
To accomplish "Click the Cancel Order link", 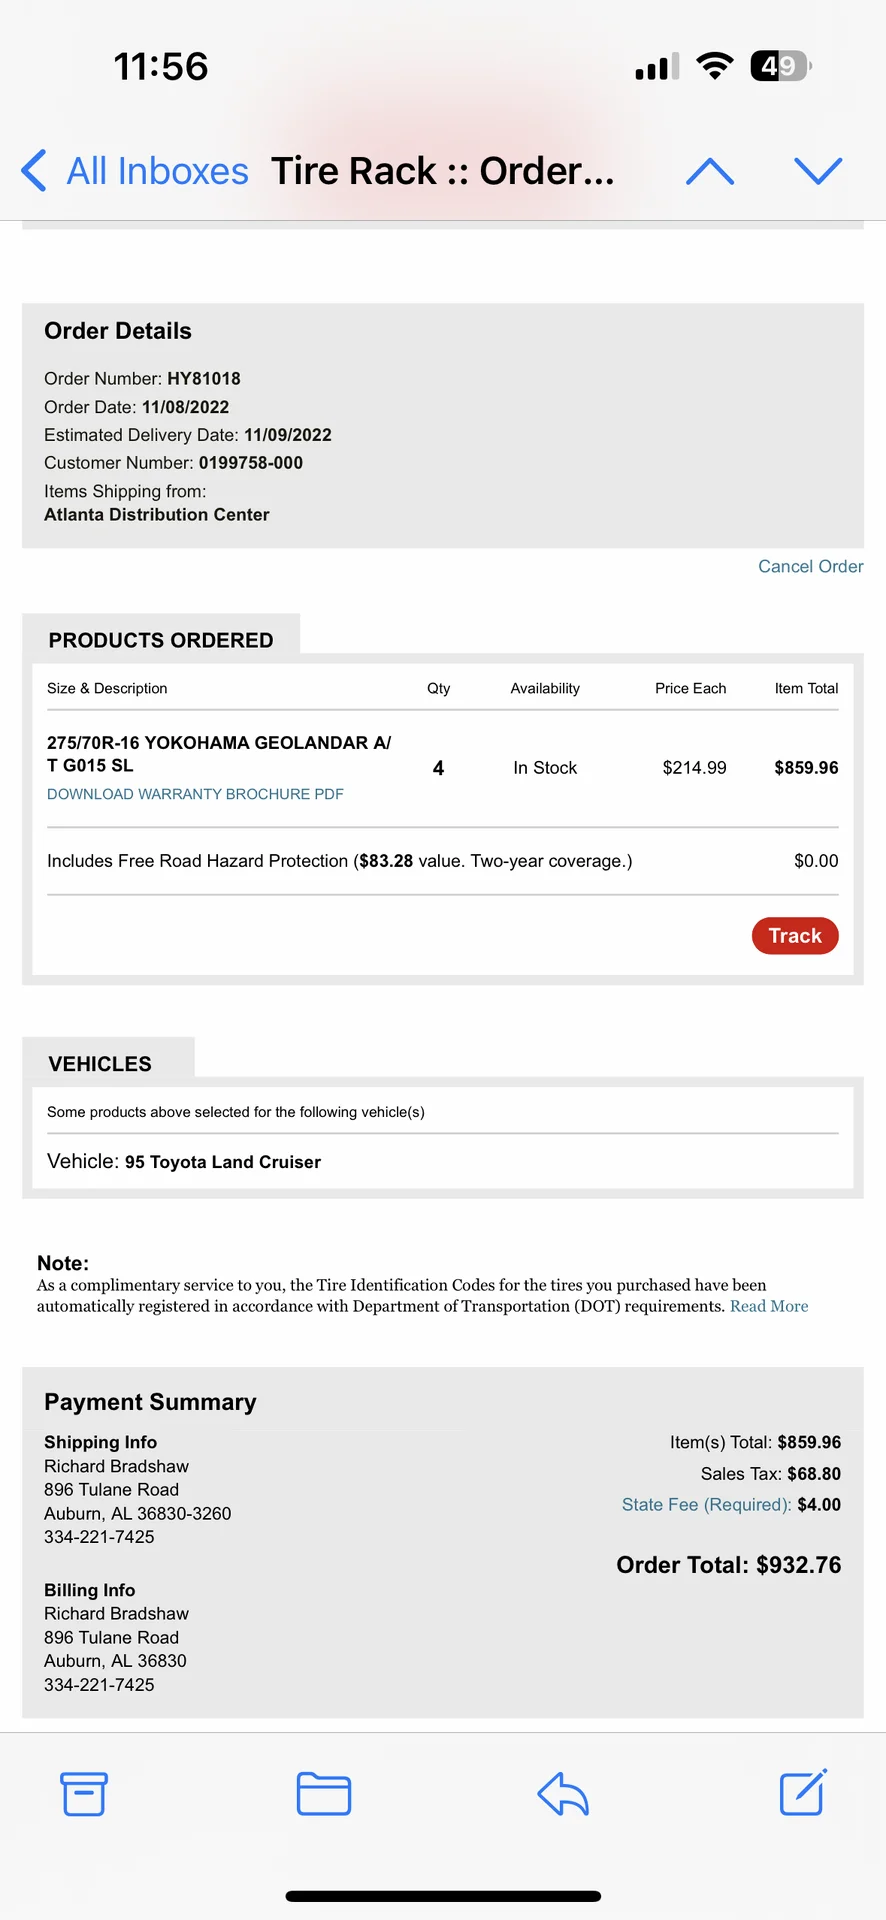I will coord(810,566).
